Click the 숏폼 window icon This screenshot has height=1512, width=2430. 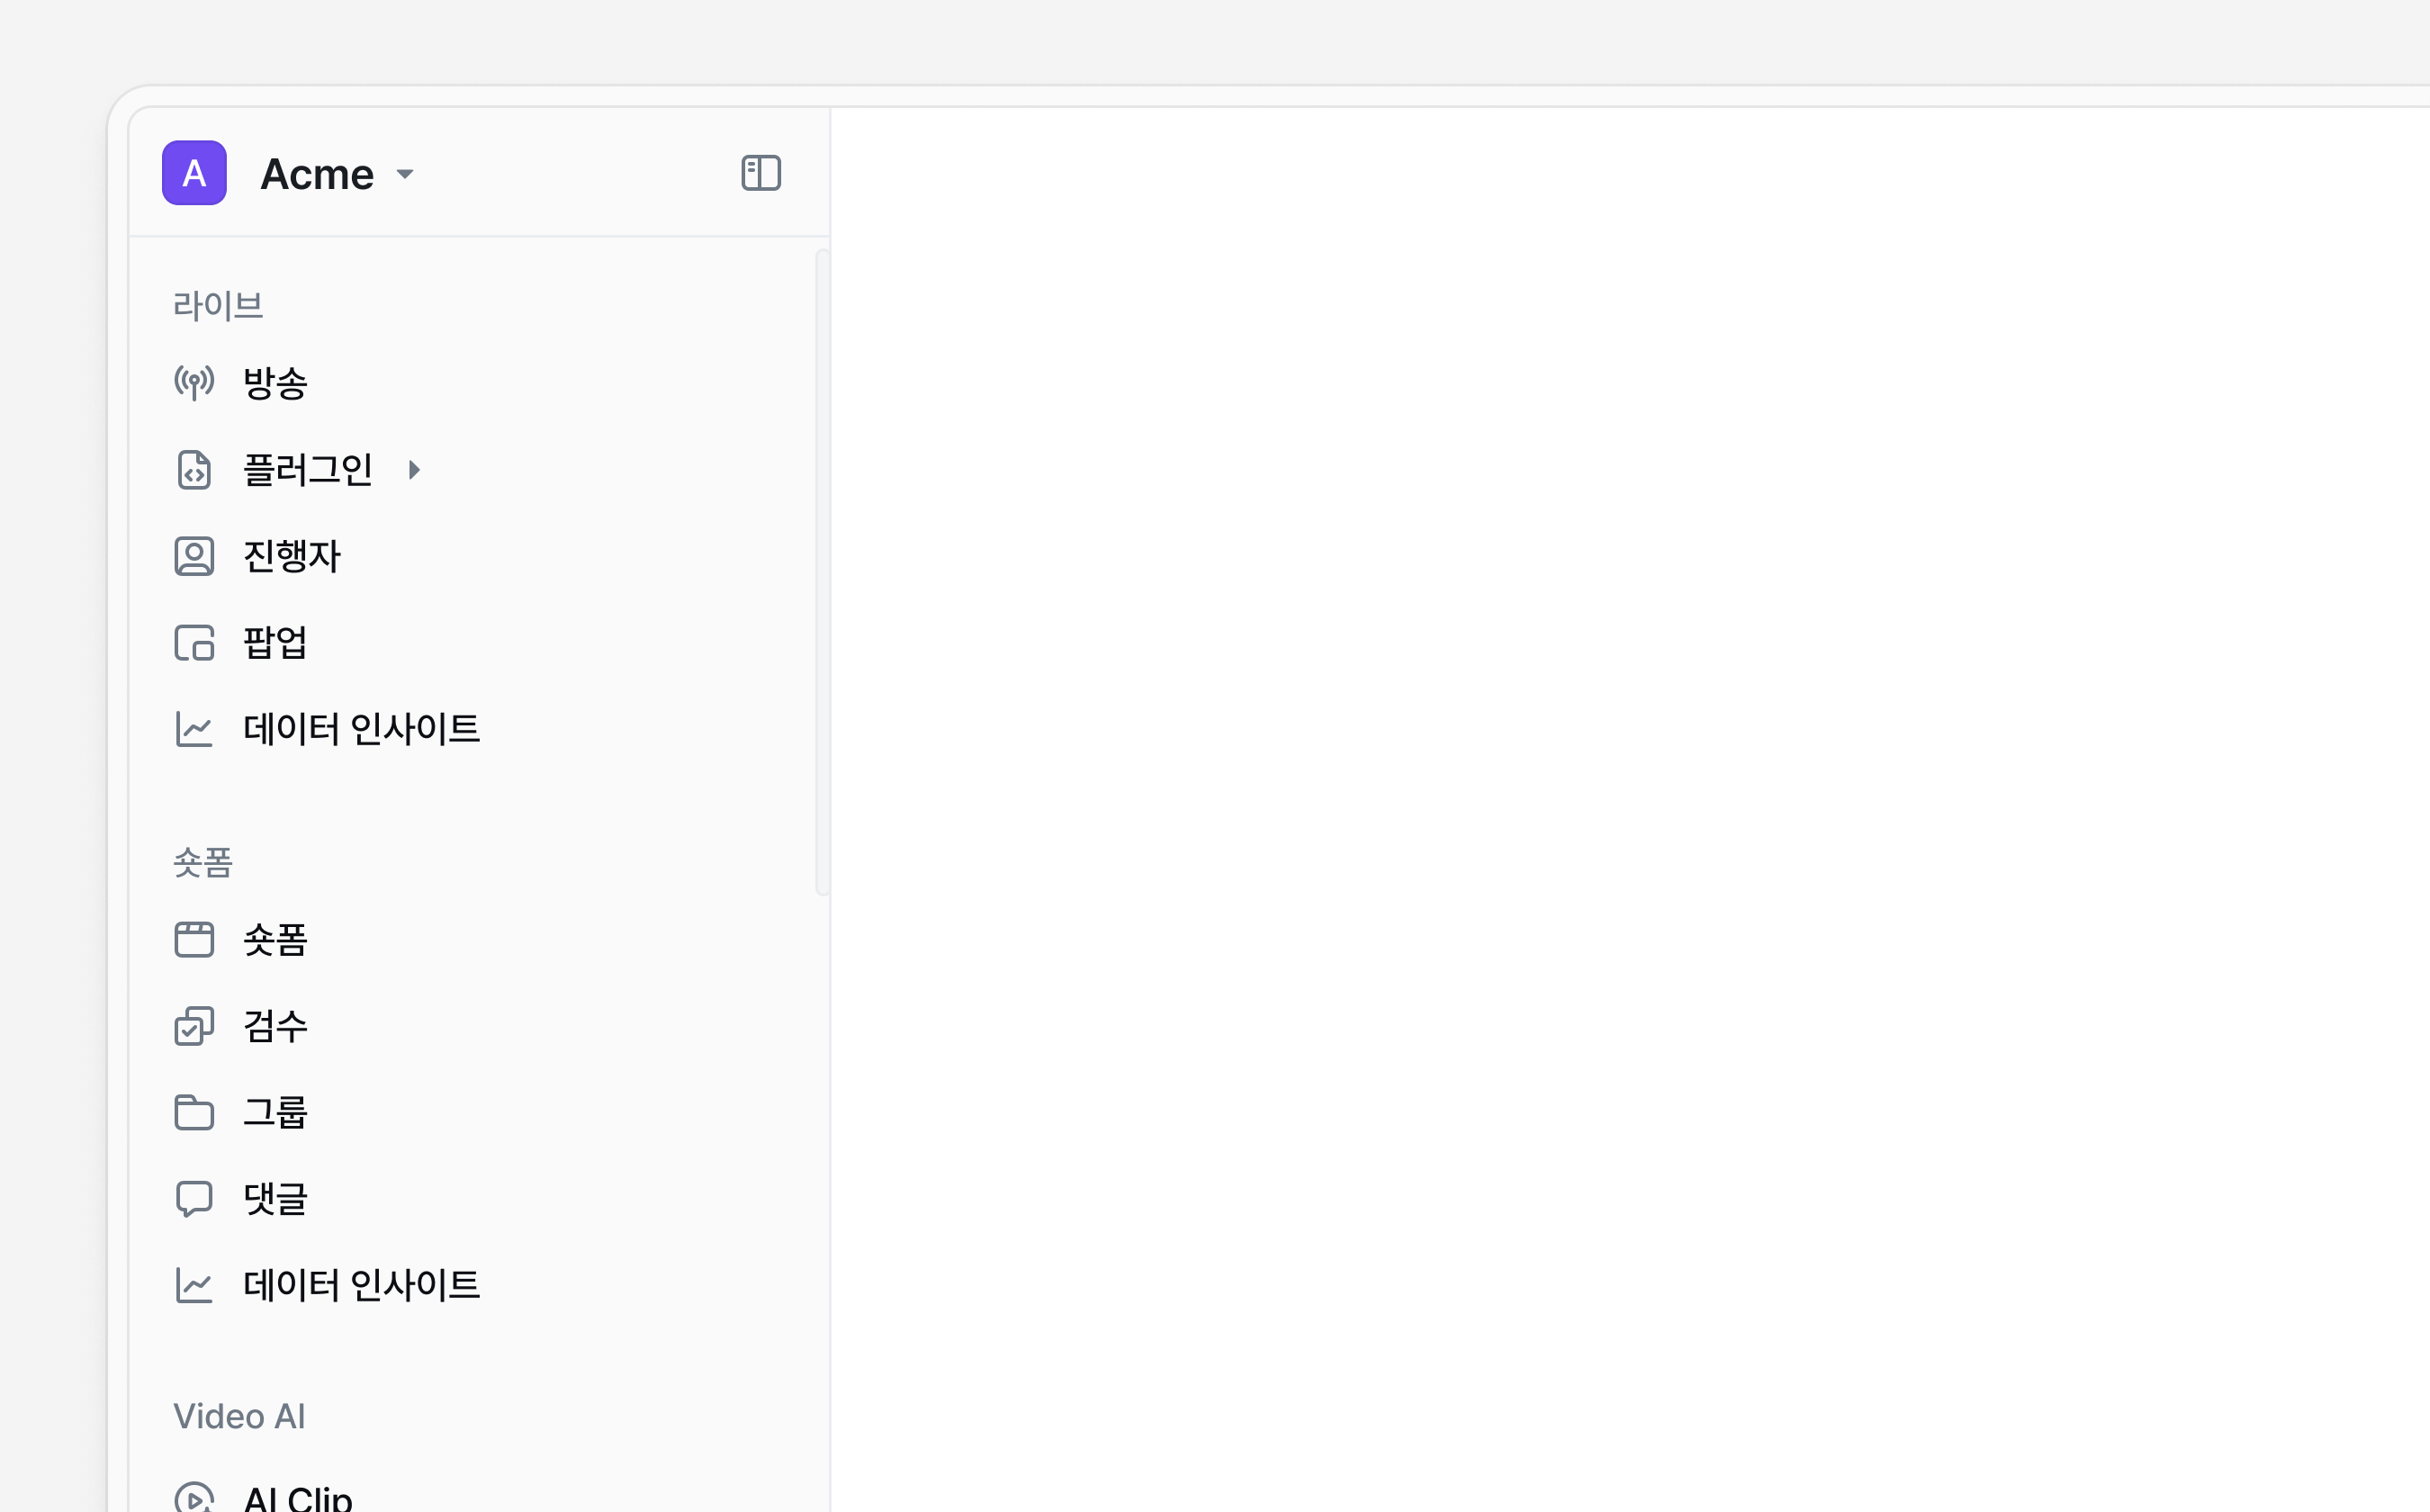pos(194,940)
